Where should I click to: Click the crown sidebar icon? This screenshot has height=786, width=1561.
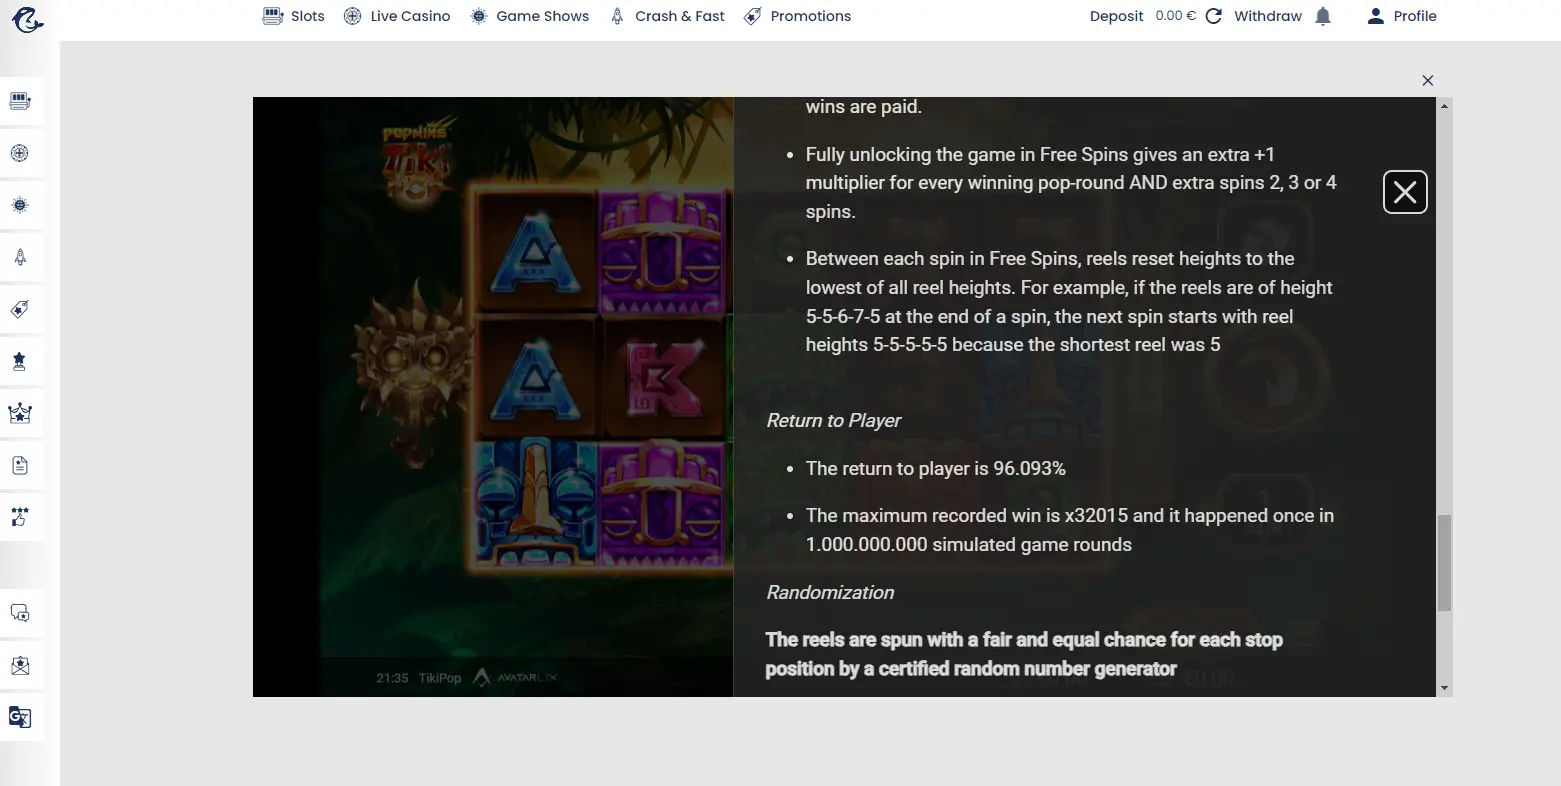click(x=20, y=413)
